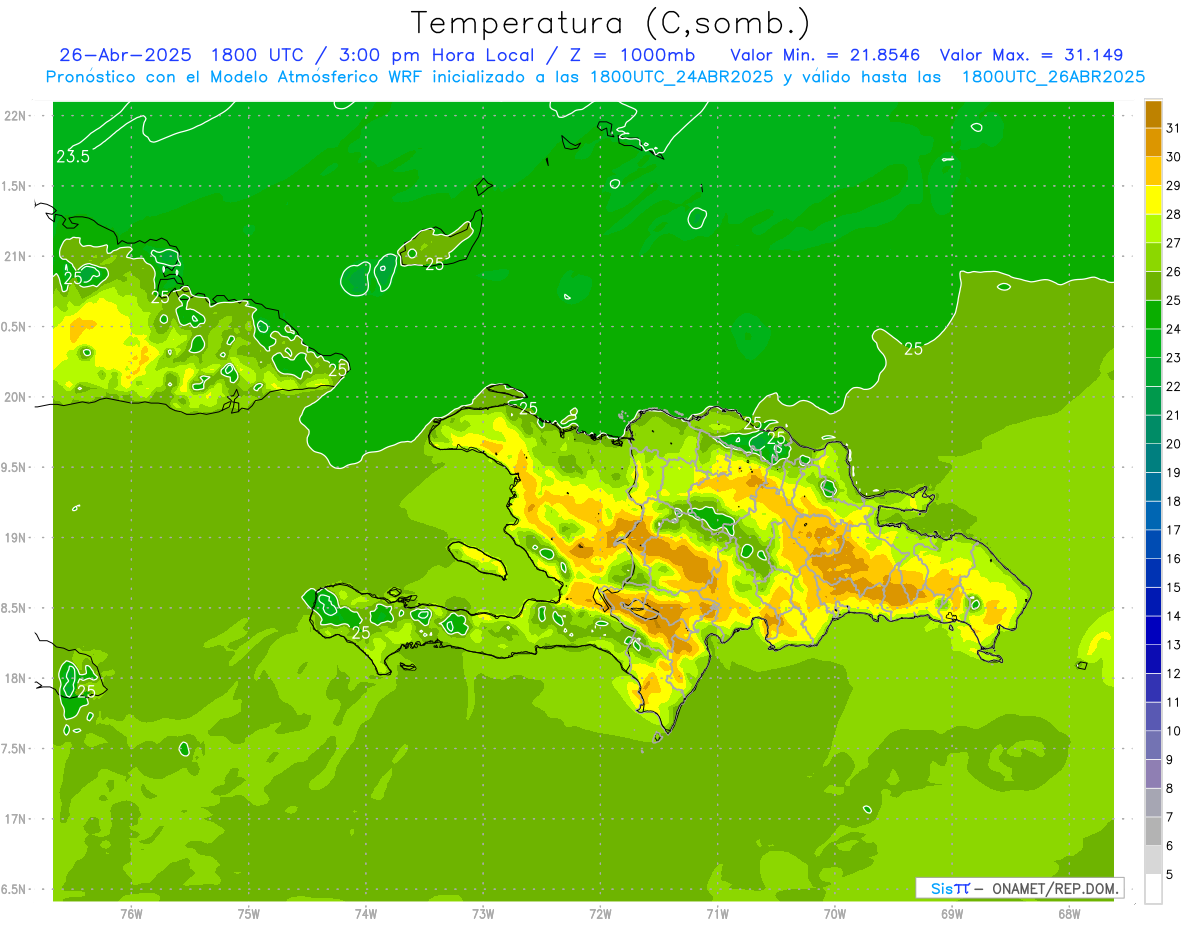The height and width of the screenshot is (927, 1200).
Task: Select longitude axis label '69W'
Action: pos(952,914)
